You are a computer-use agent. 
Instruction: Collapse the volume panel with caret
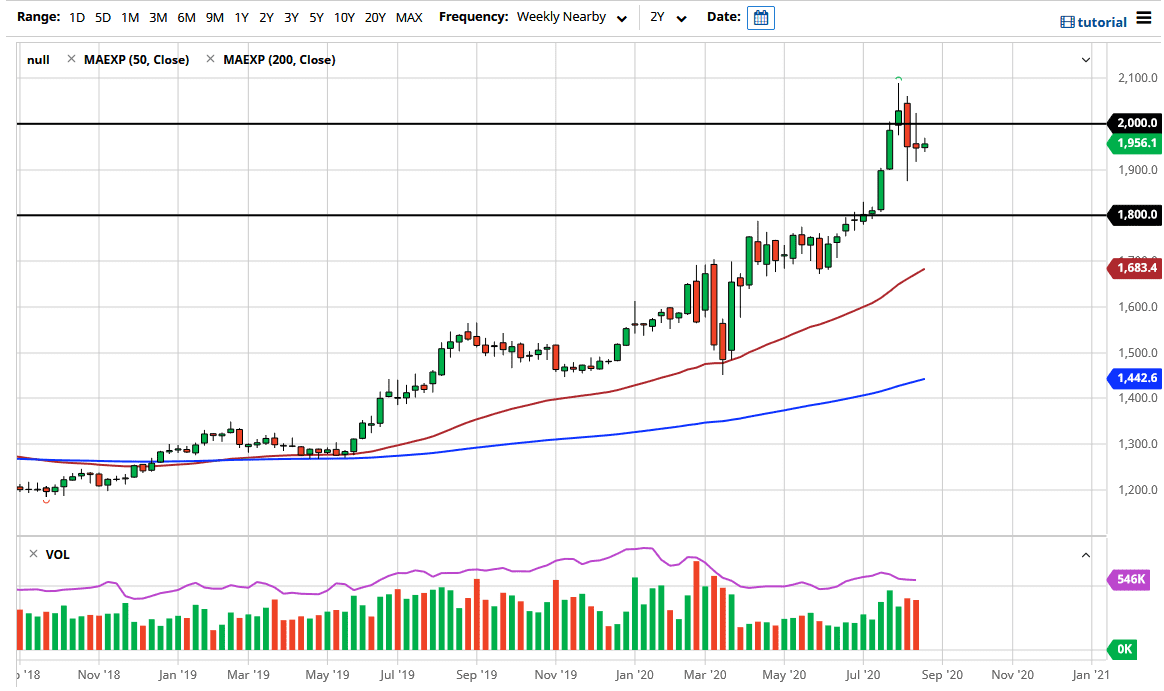pyautogui.click(x=1086, y=555)
